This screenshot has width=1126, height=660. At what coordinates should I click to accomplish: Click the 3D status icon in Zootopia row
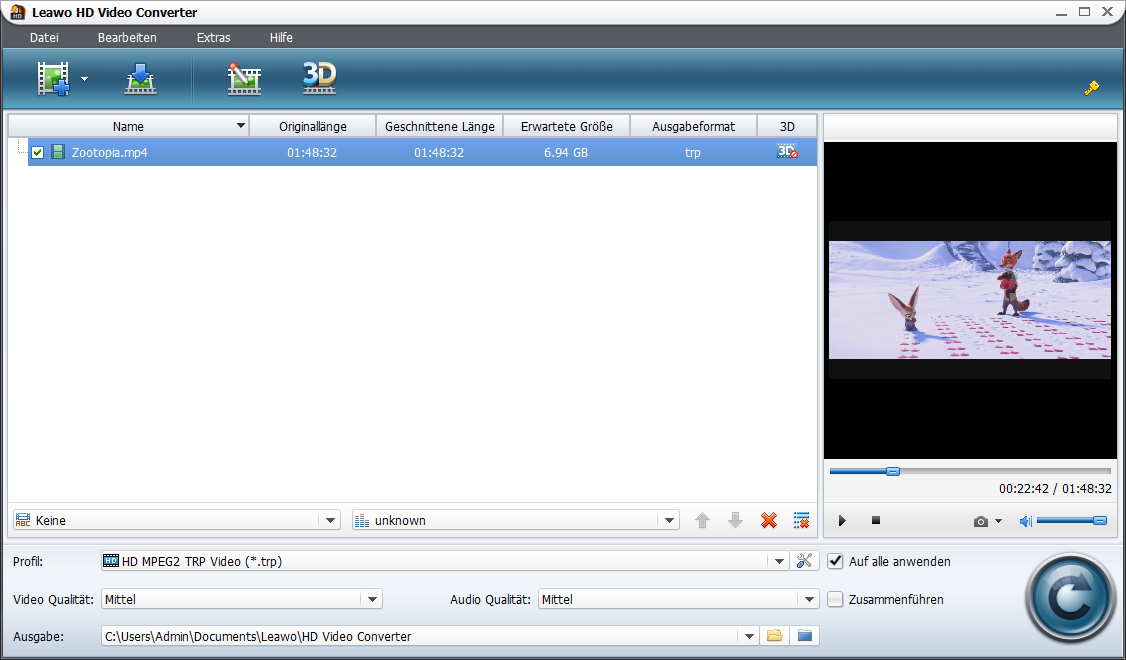coord(787,152)
